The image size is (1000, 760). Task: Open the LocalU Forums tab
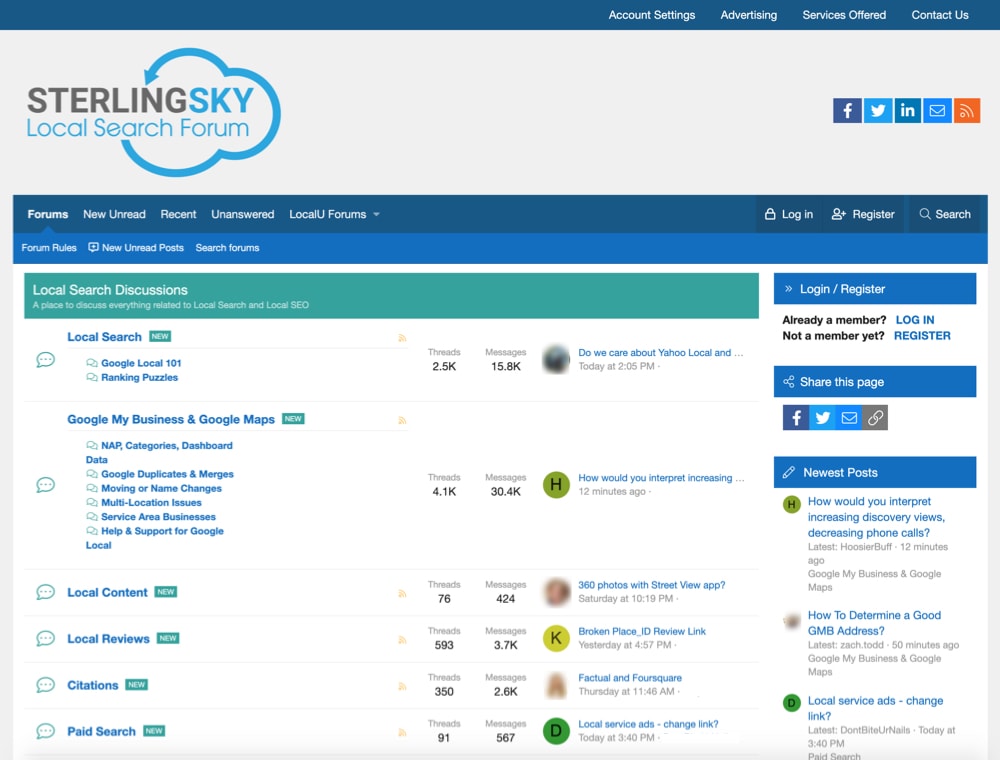328,214
